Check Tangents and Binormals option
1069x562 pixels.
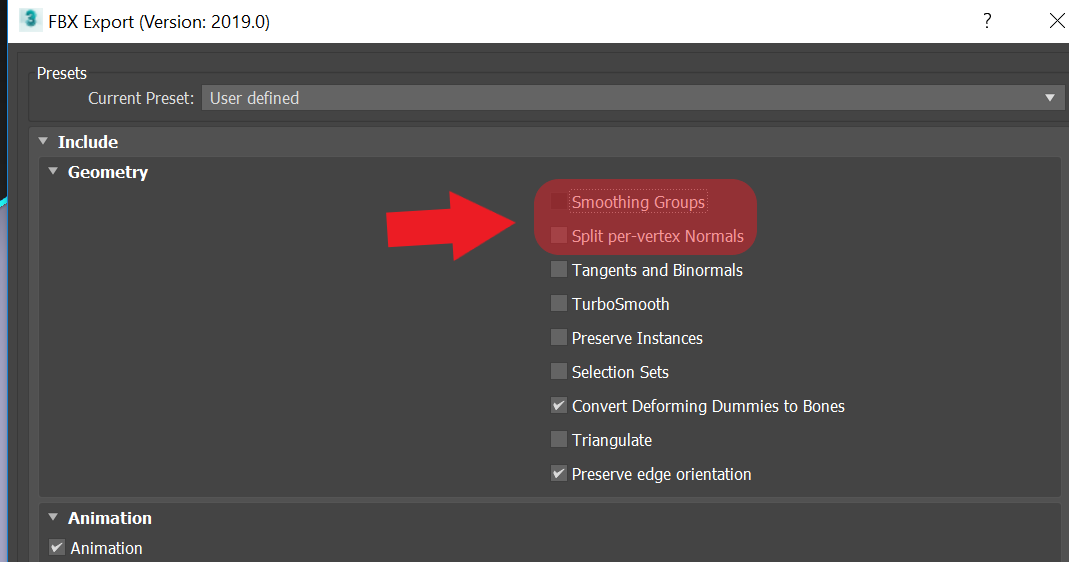[x=559, y=270]
